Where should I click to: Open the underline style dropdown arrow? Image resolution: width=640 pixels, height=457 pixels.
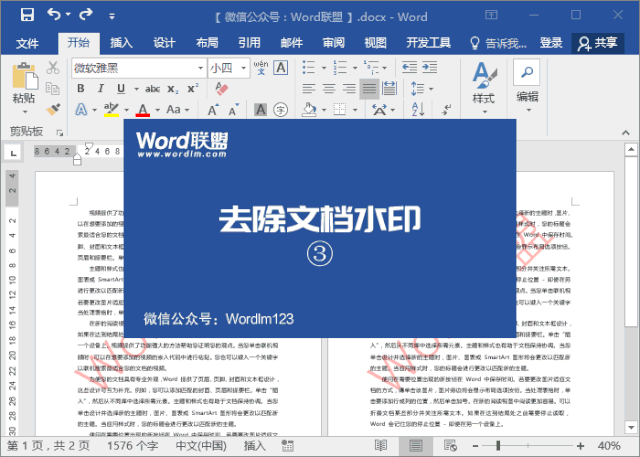(x=136, y=89)
